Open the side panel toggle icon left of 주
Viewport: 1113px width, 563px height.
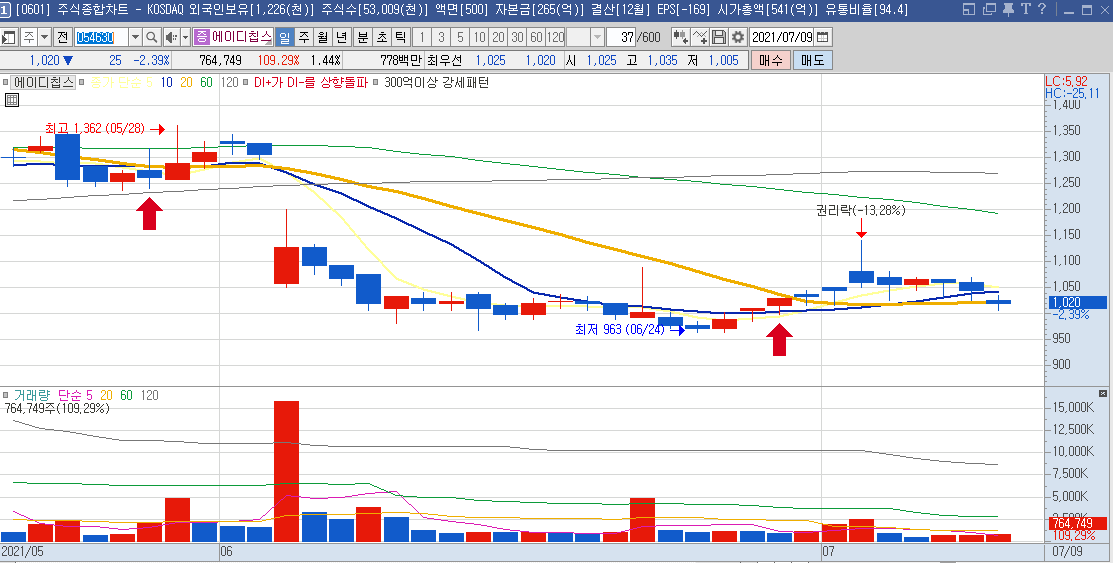(x=9, y=37)
